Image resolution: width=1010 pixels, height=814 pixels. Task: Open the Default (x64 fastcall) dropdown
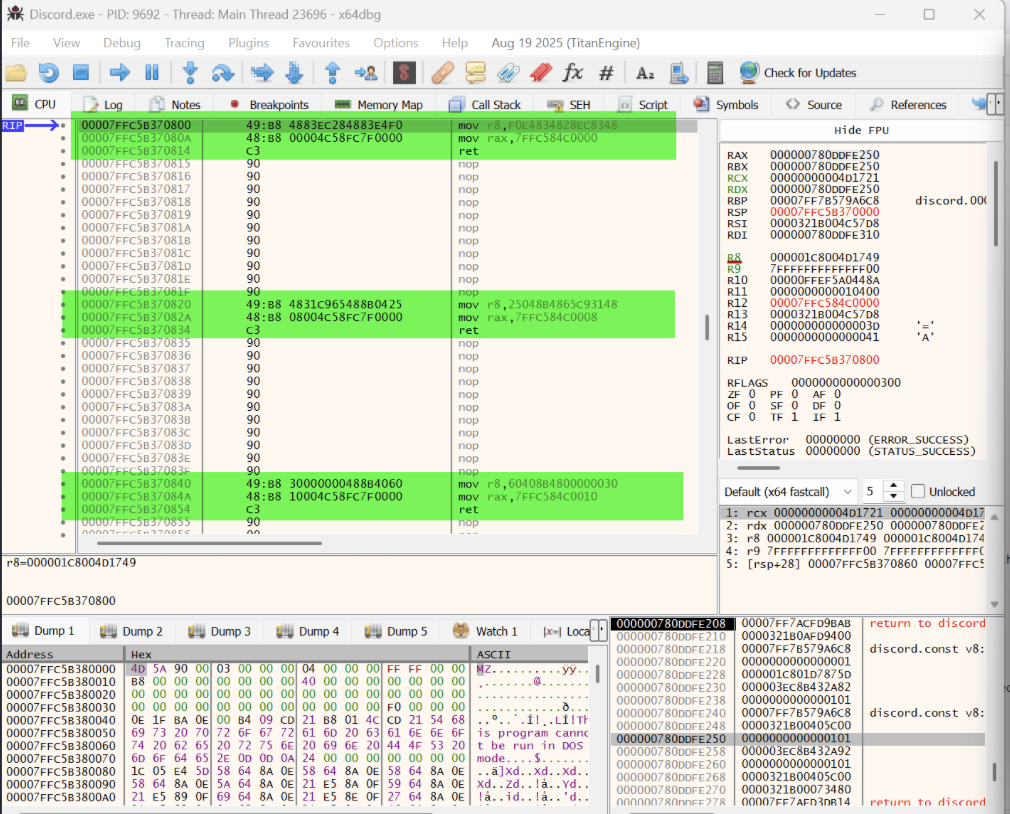(x=790, y=491)
